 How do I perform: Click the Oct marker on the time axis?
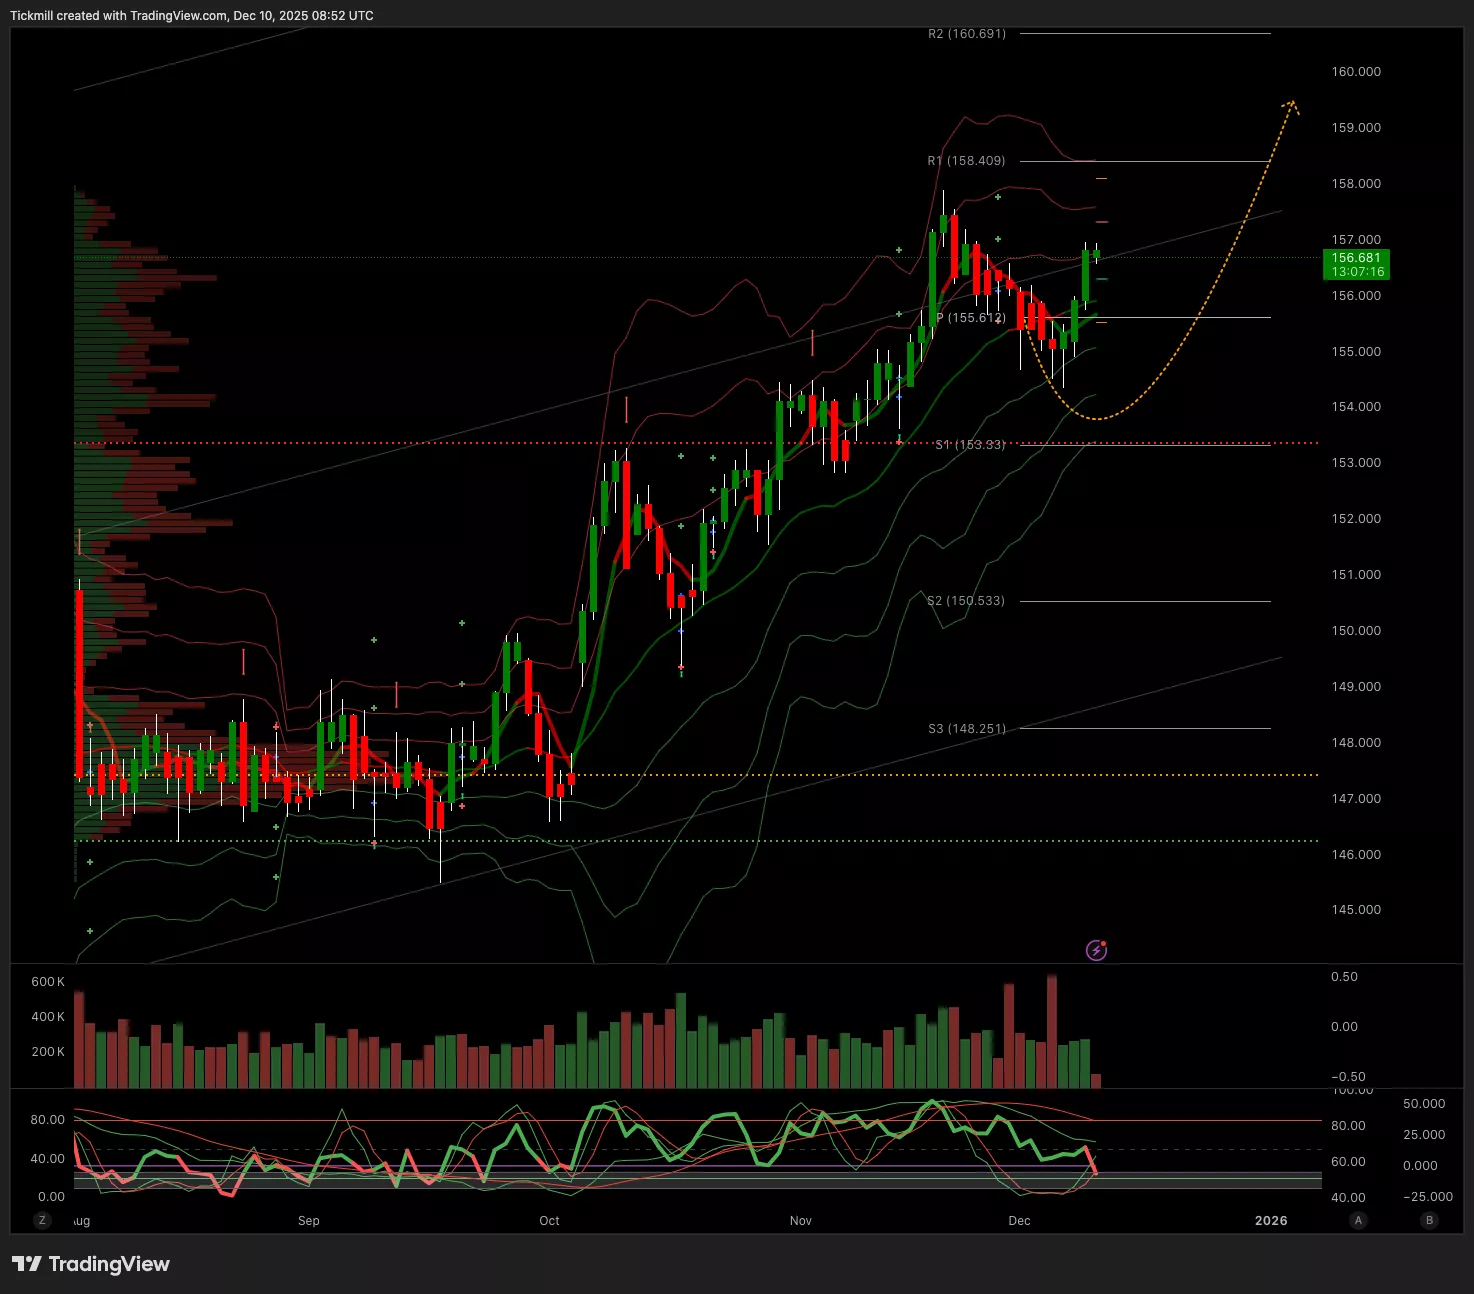pyautogui.click(x=549, y=1221)
